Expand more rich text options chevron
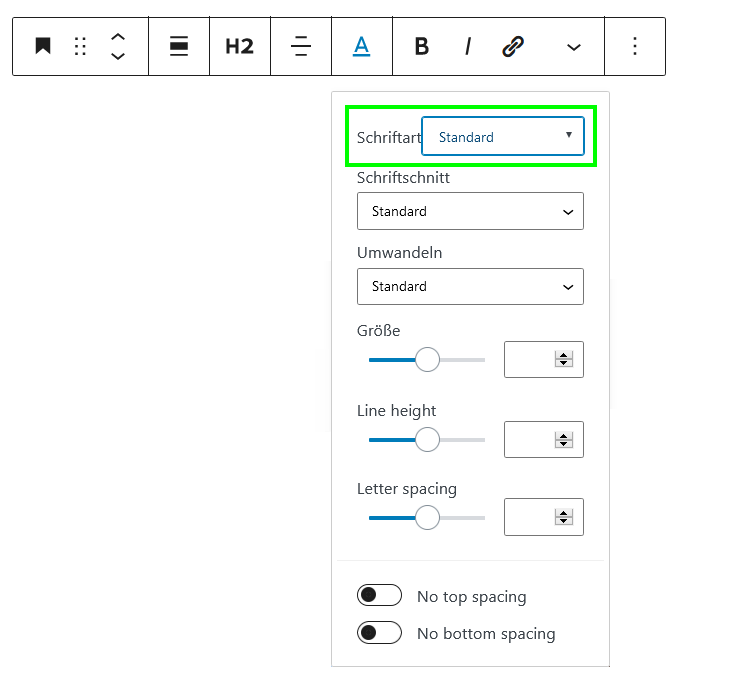Screen dimensions: 746x673 pyautogui.click(x=574, y=47)
